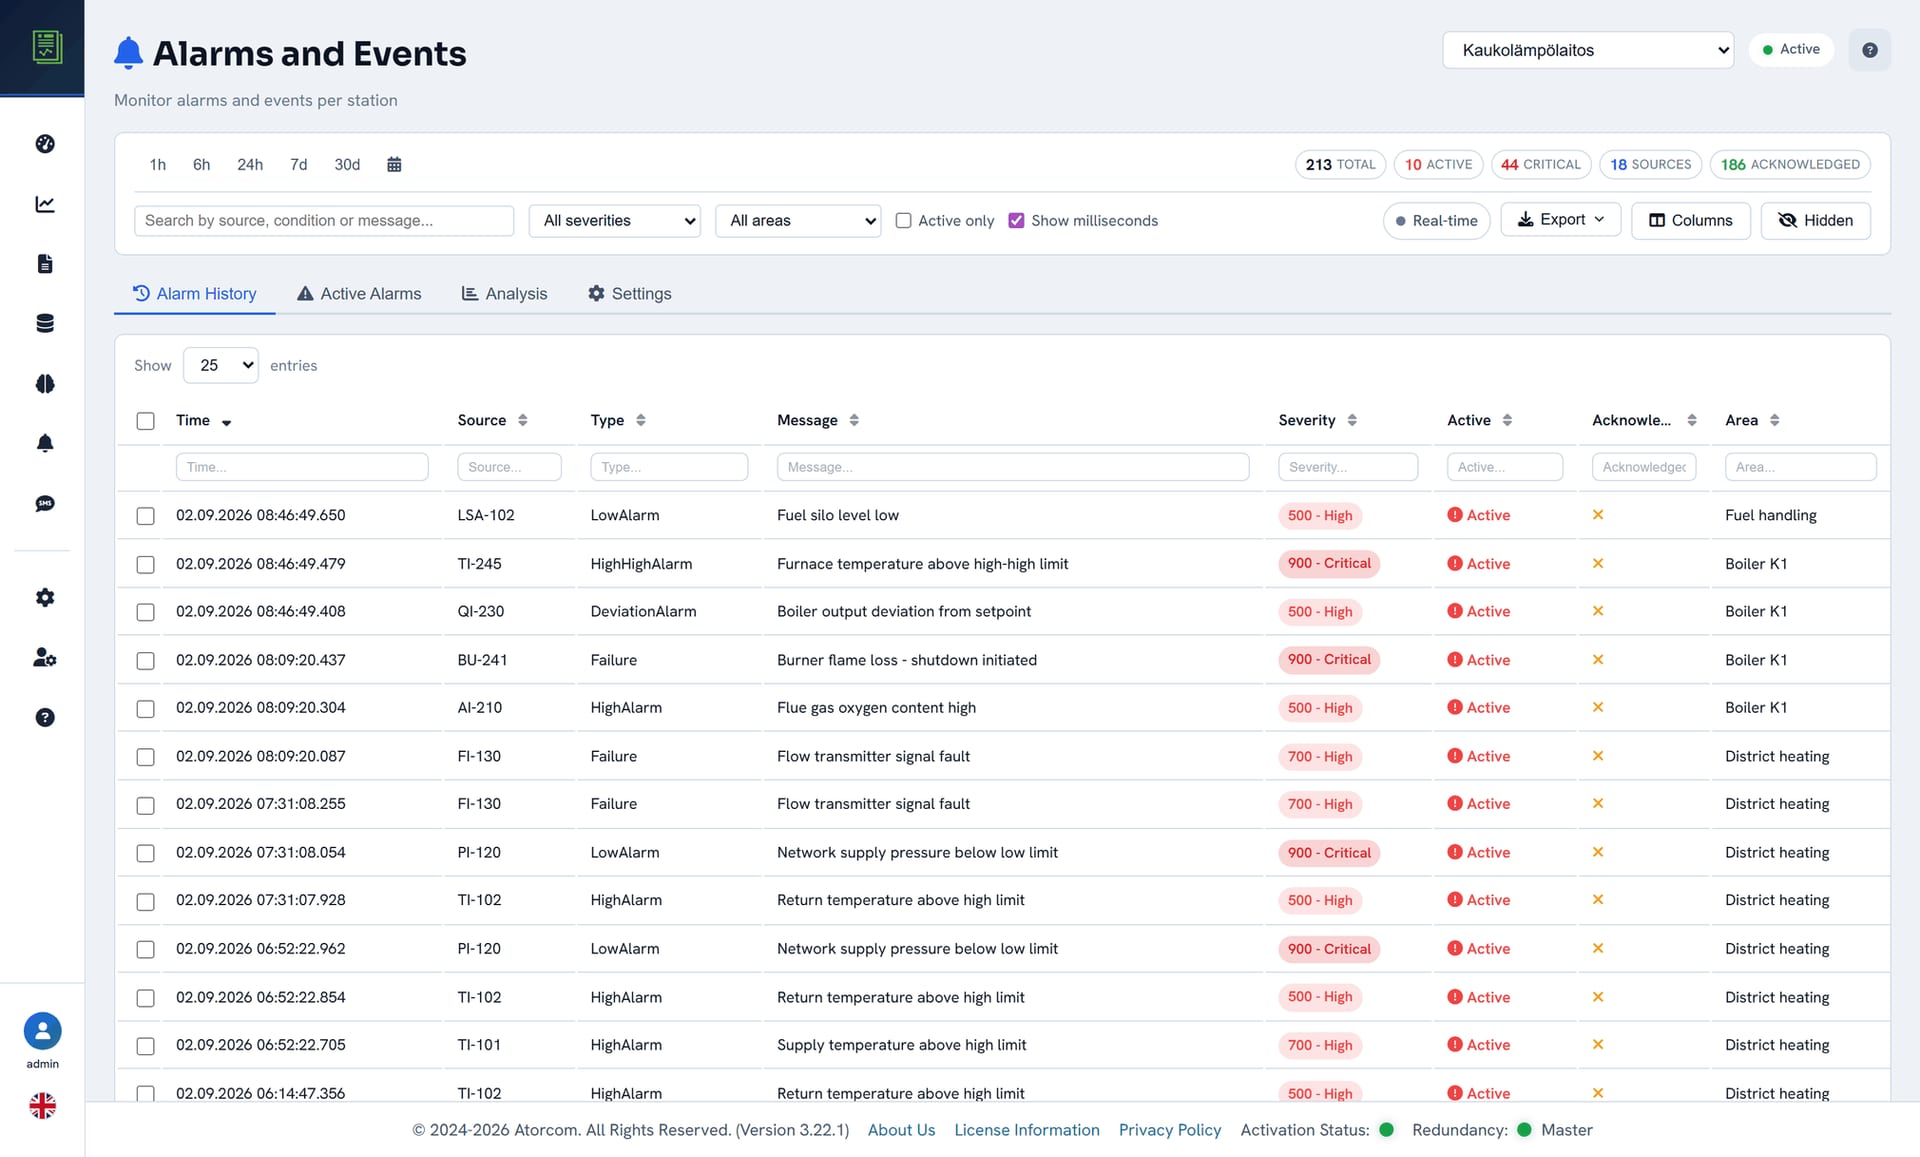The image size is (1920, 1157).
Task: Check the select-all checkbox in table header
Action: coord(146,421)
